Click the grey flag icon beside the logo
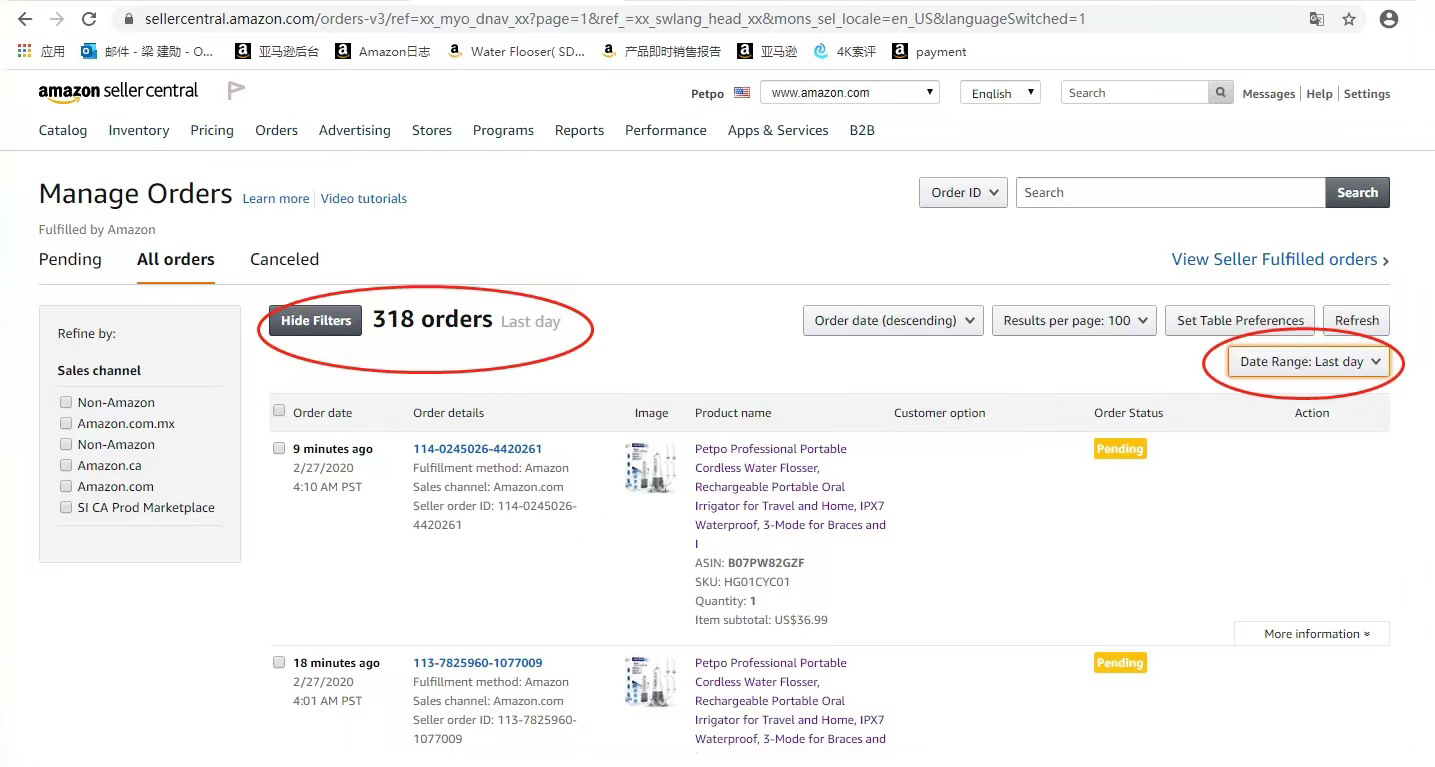 point(236,91)
